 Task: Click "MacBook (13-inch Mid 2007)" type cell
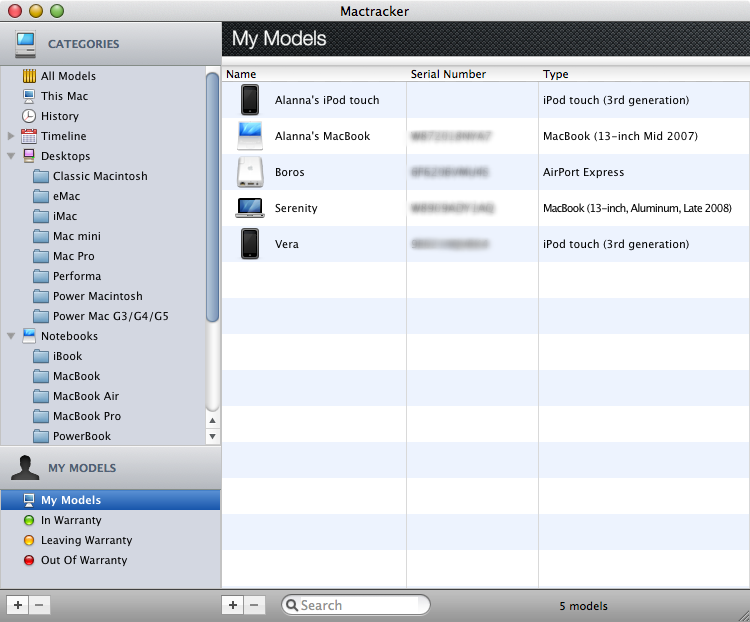(620, 136)
